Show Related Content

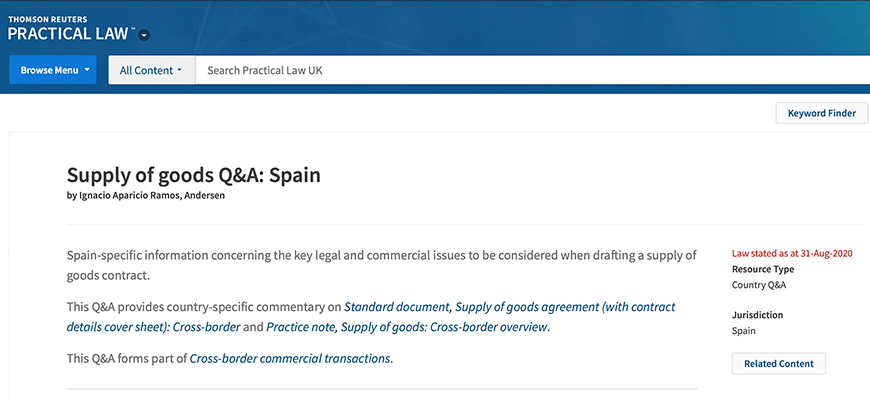tap(778, 363)
